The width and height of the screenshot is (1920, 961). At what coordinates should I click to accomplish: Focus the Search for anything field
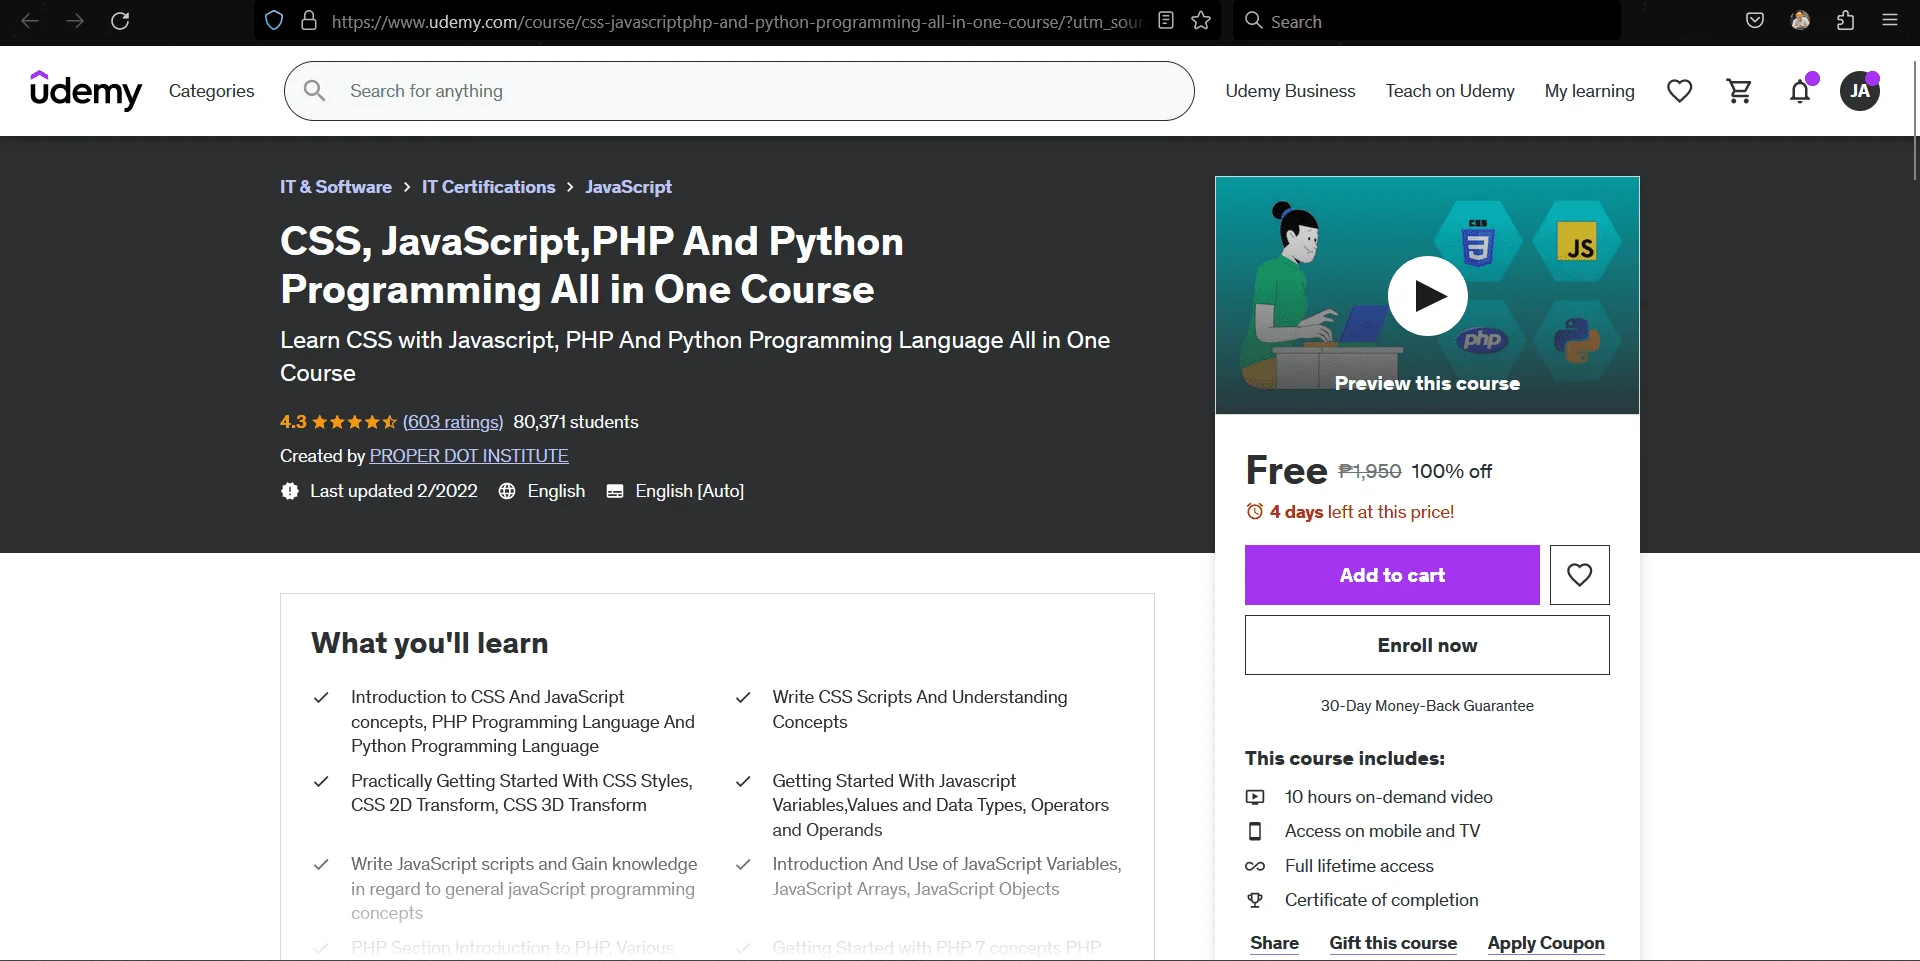pyautogui.click(x=739, y=91)
